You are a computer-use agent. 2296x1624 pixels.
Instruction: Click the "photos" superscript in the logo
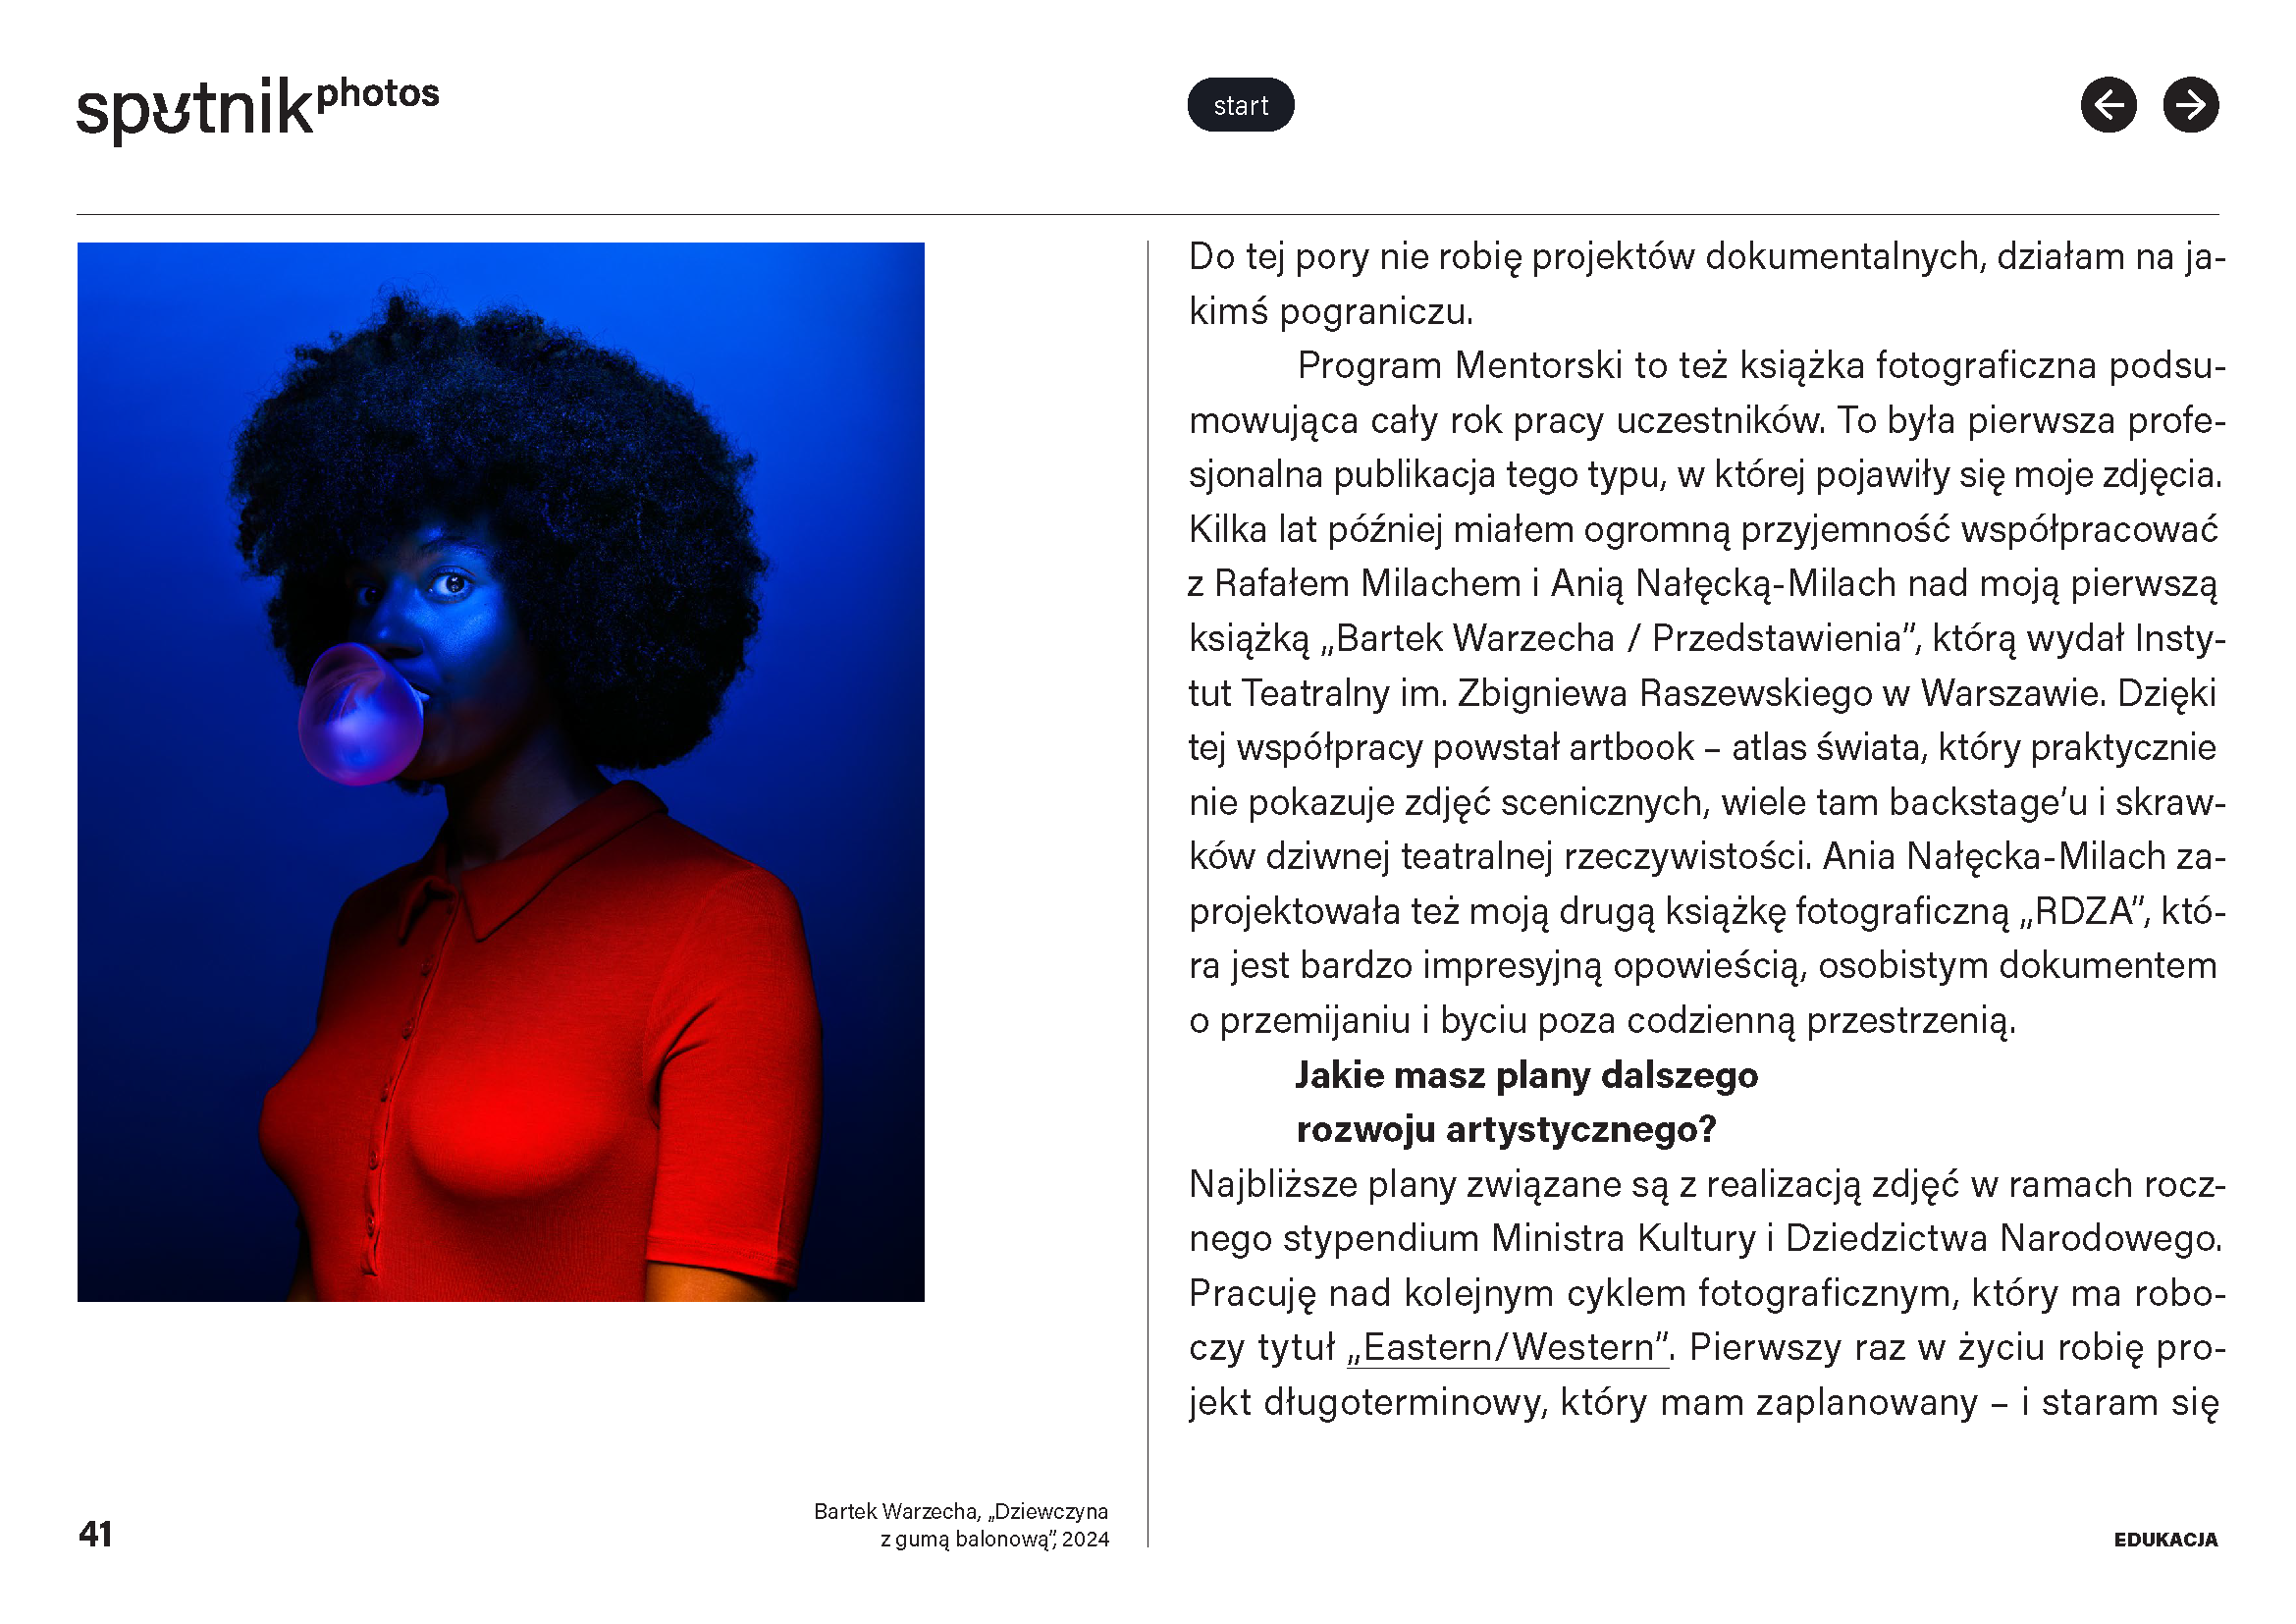[378, 94]
